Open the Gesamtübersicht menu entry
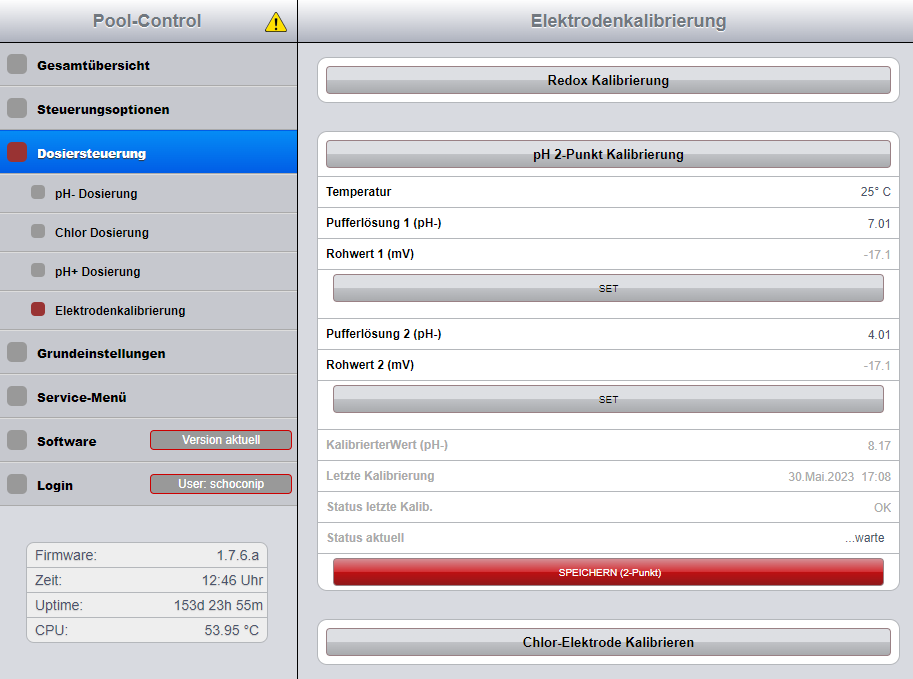This screenshot has width=913, height=679. point(148,65)
